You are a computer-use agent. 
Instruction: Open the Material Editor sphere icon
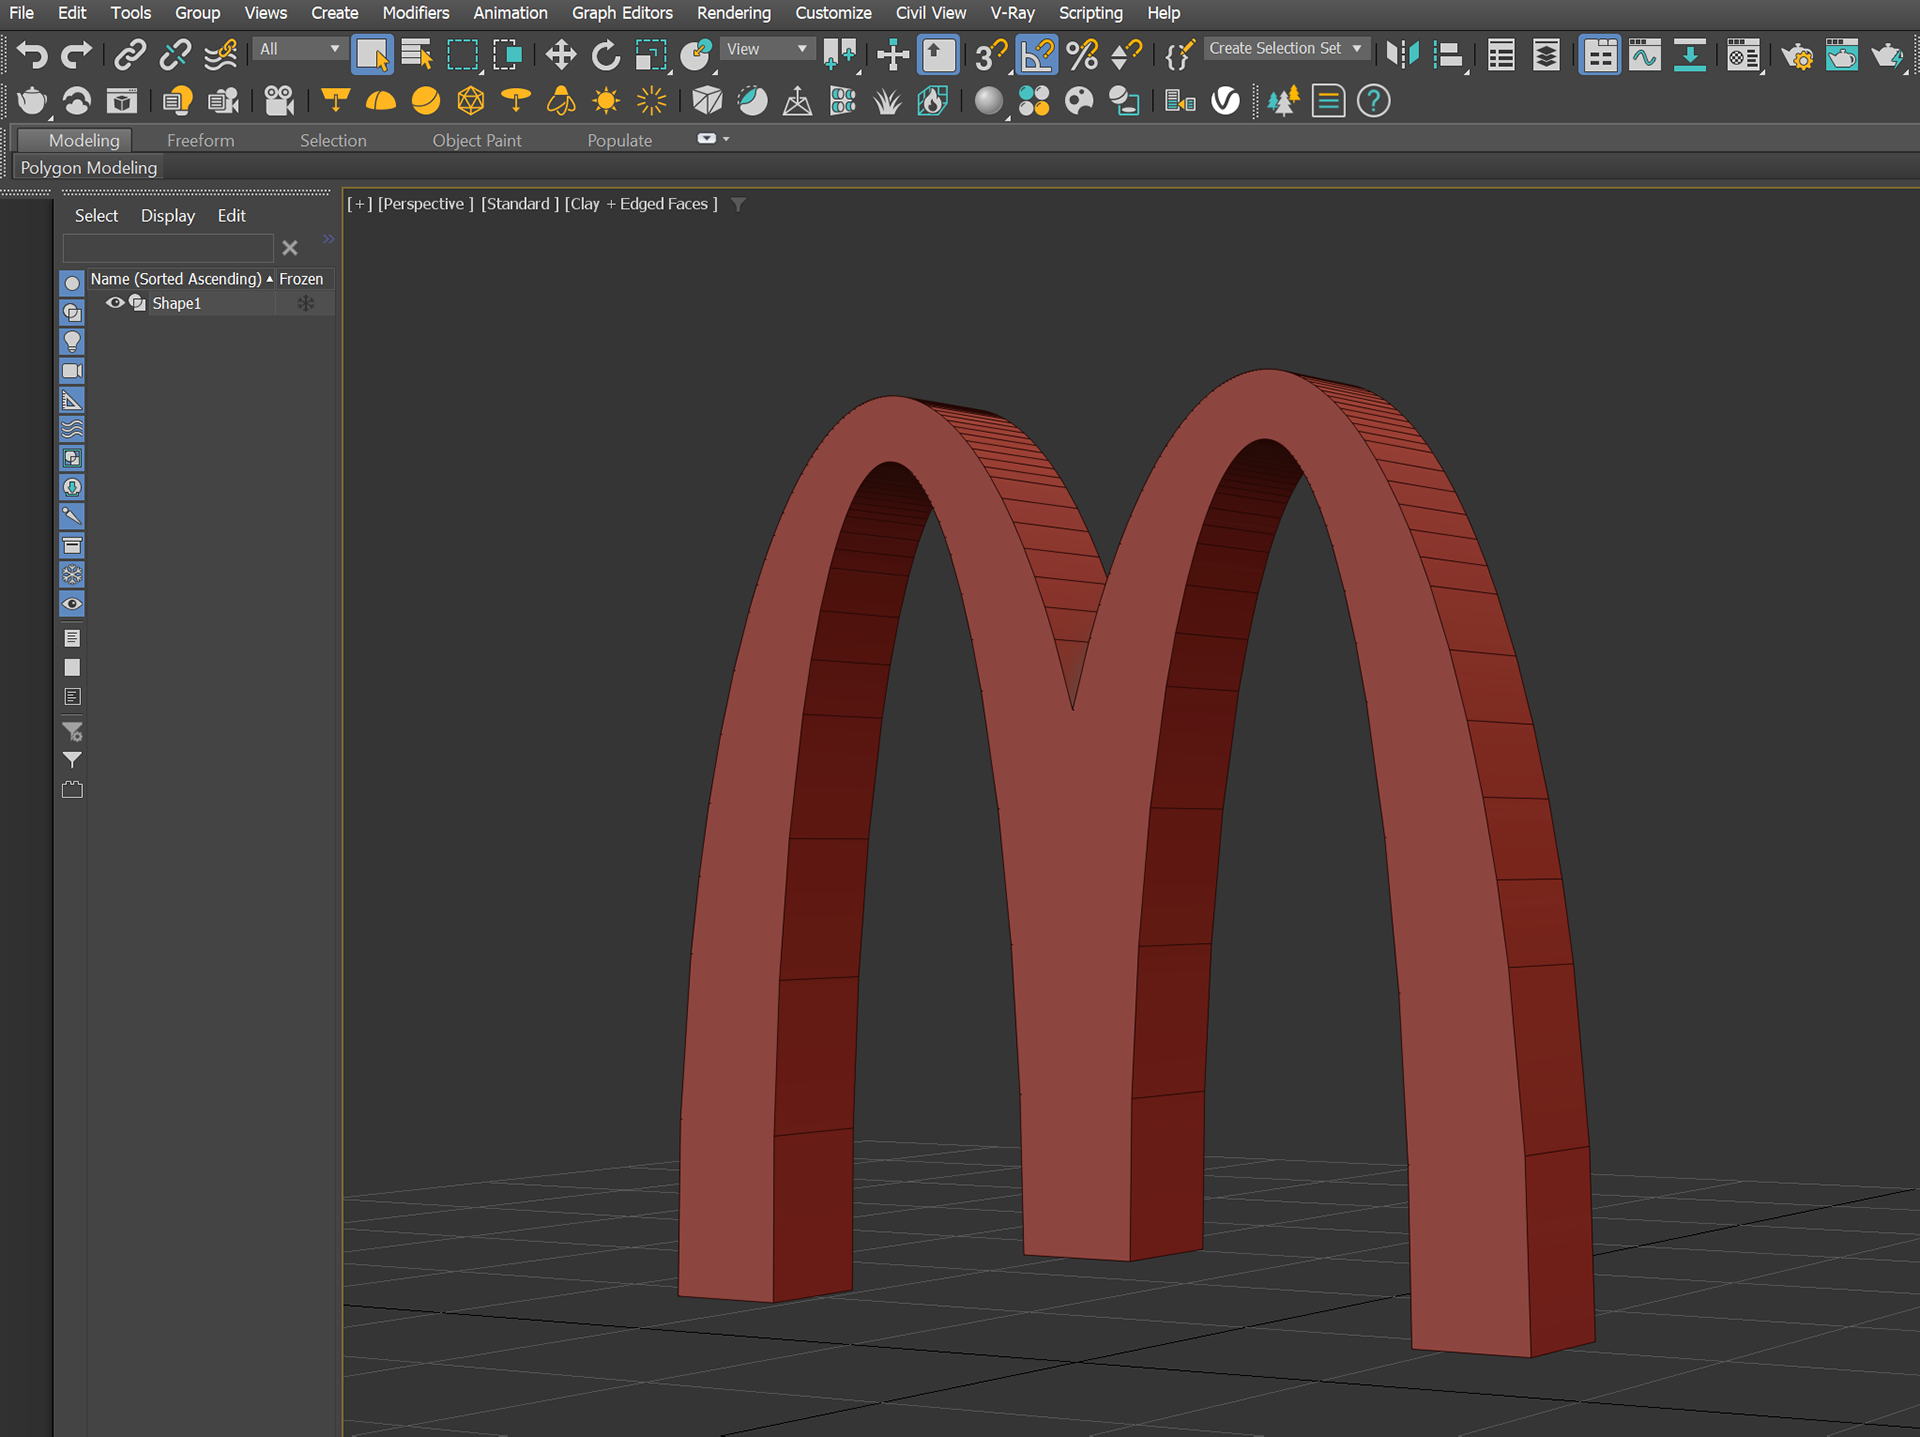(x=988, y=101)
